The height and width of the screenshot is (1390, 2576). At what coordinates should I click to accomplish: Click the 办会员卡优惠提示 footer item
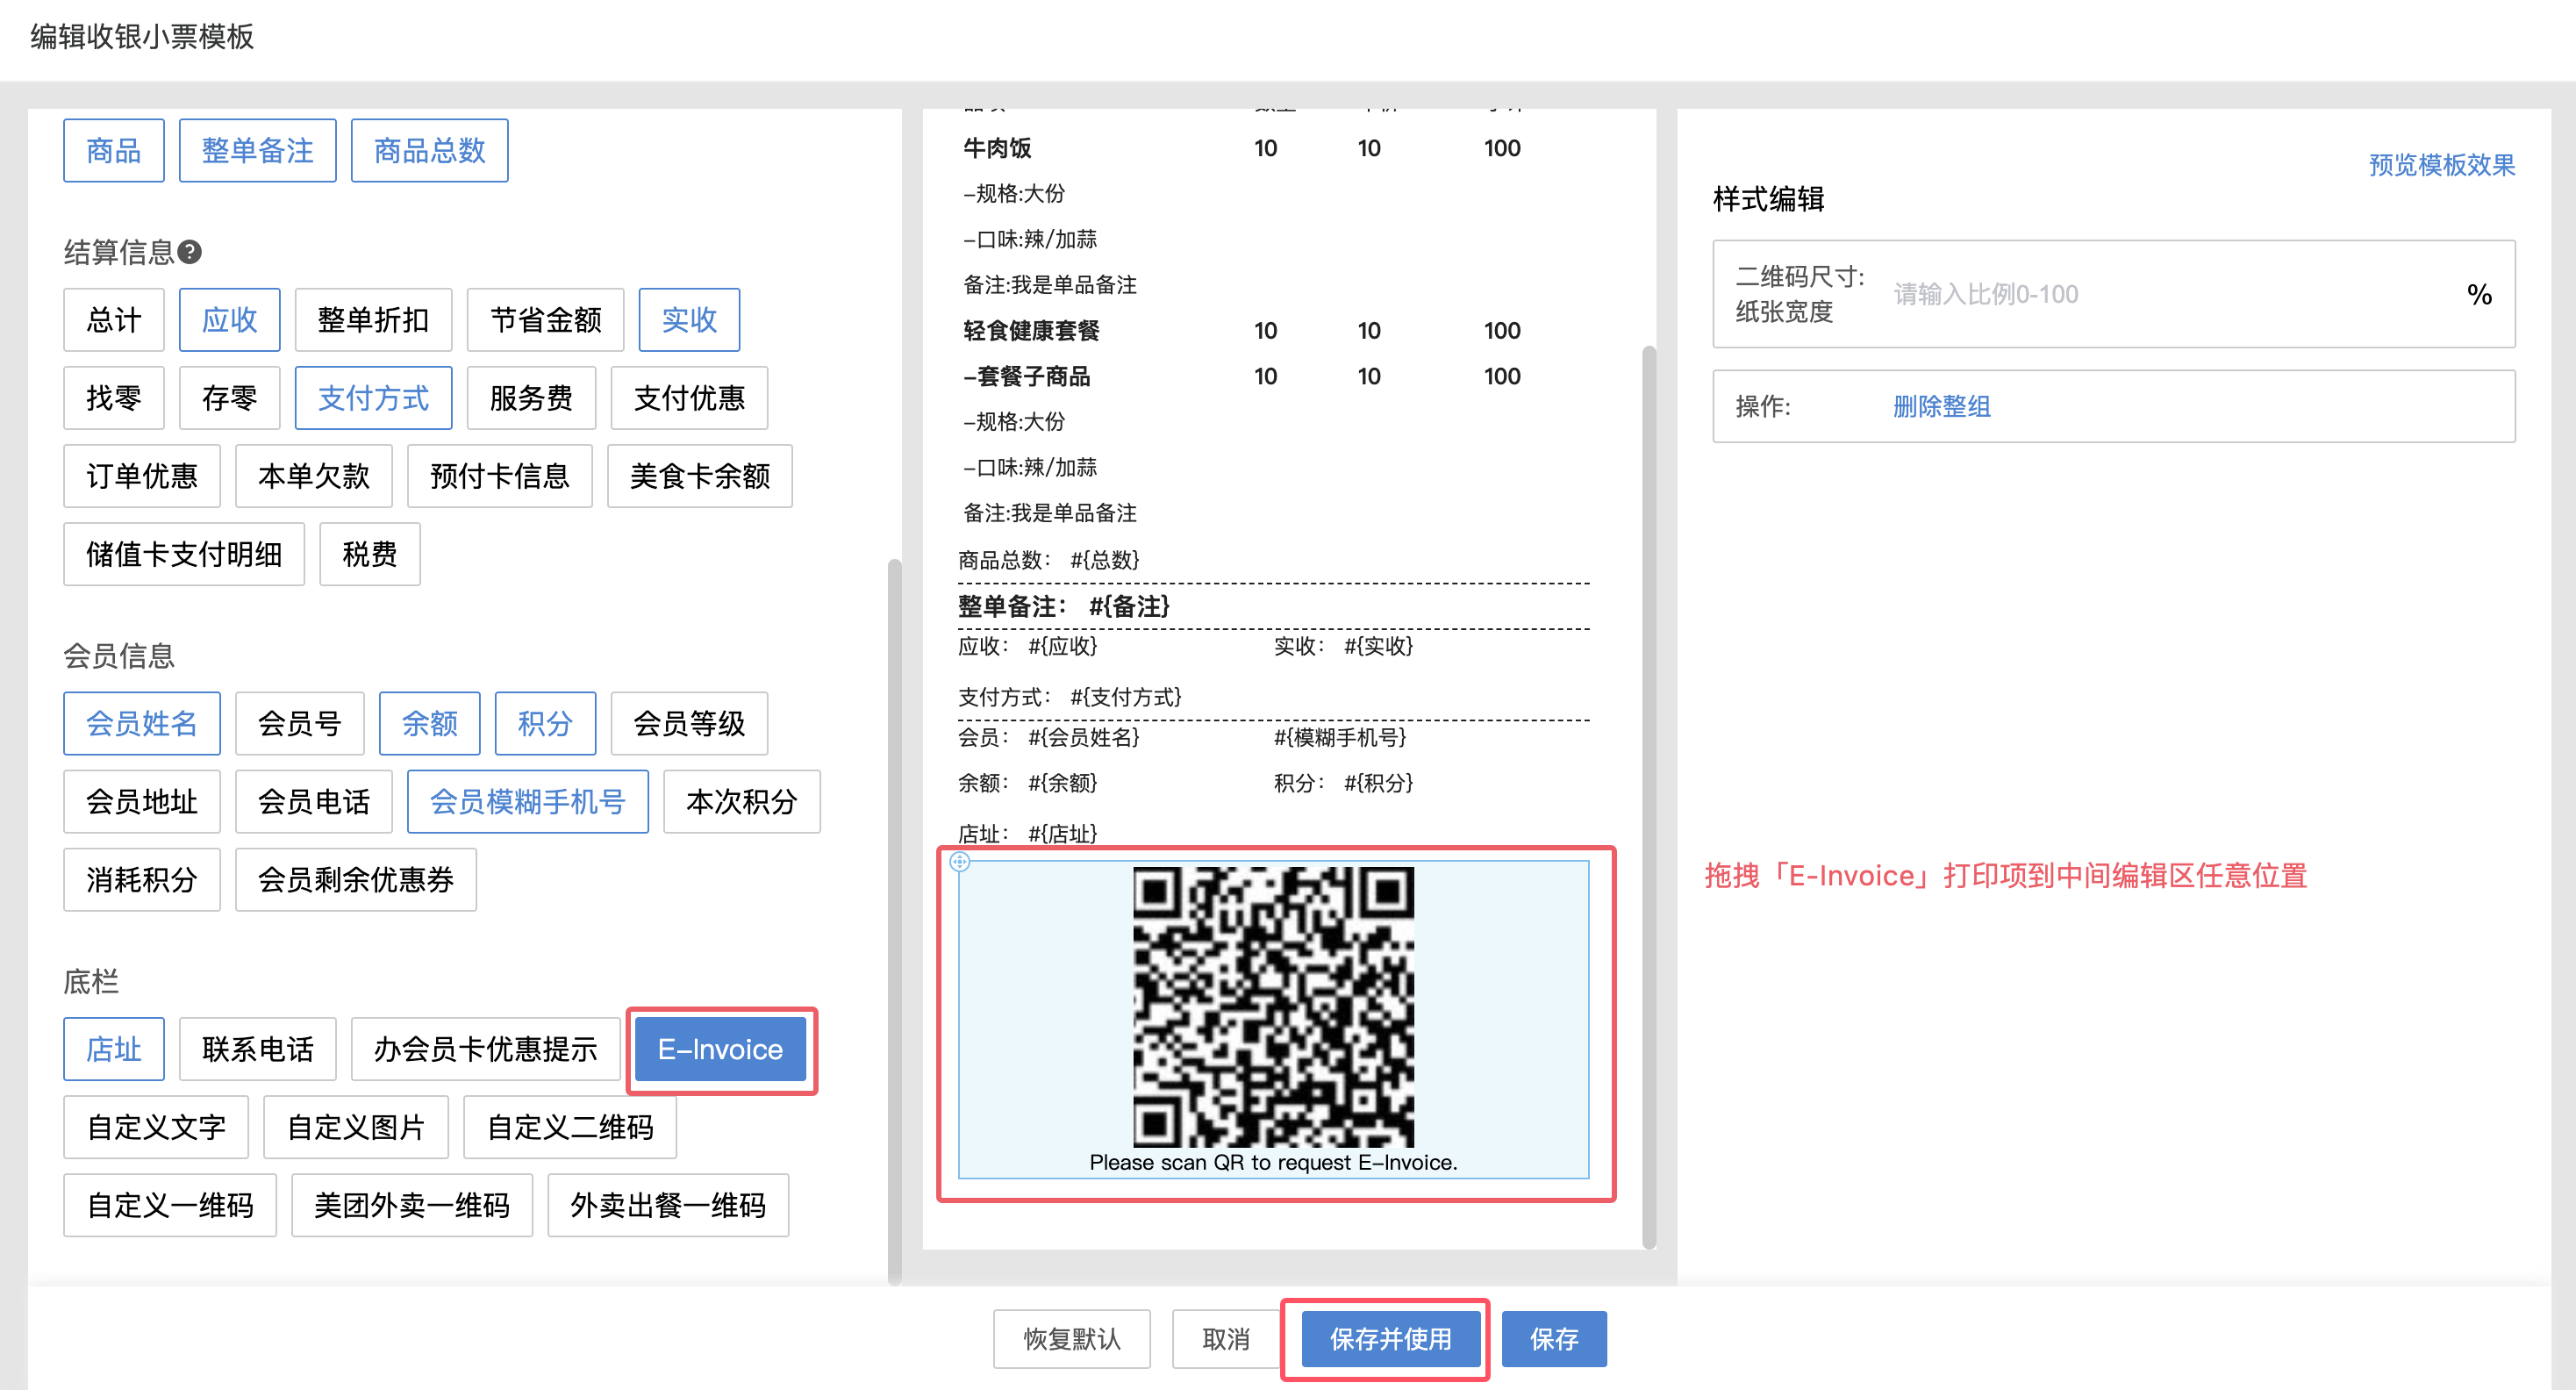click(x=486, y=1049)
